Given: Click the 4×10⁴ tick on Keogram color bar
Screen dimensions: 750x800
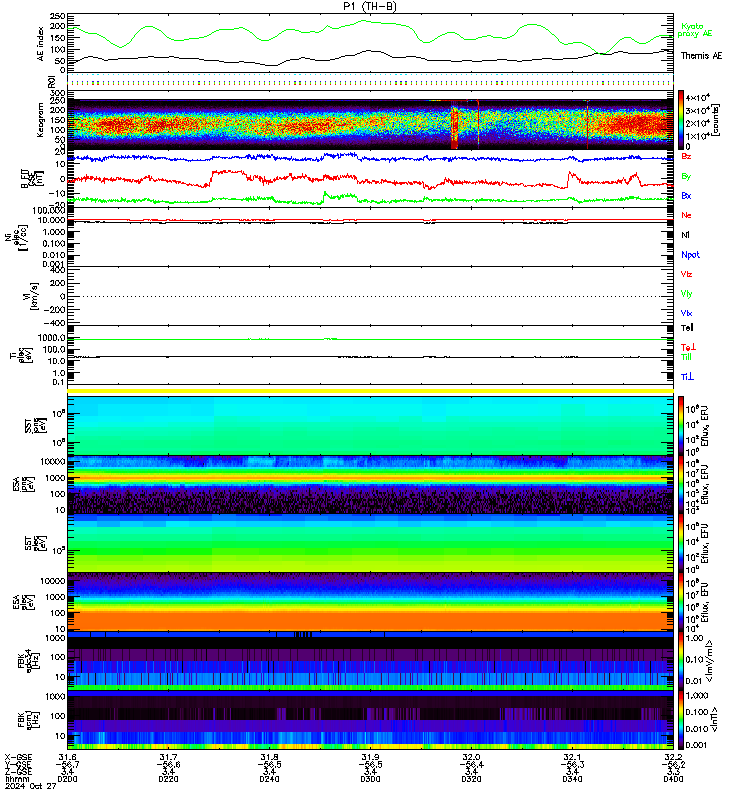Looking at the screenshot, I should click(697, 98).
